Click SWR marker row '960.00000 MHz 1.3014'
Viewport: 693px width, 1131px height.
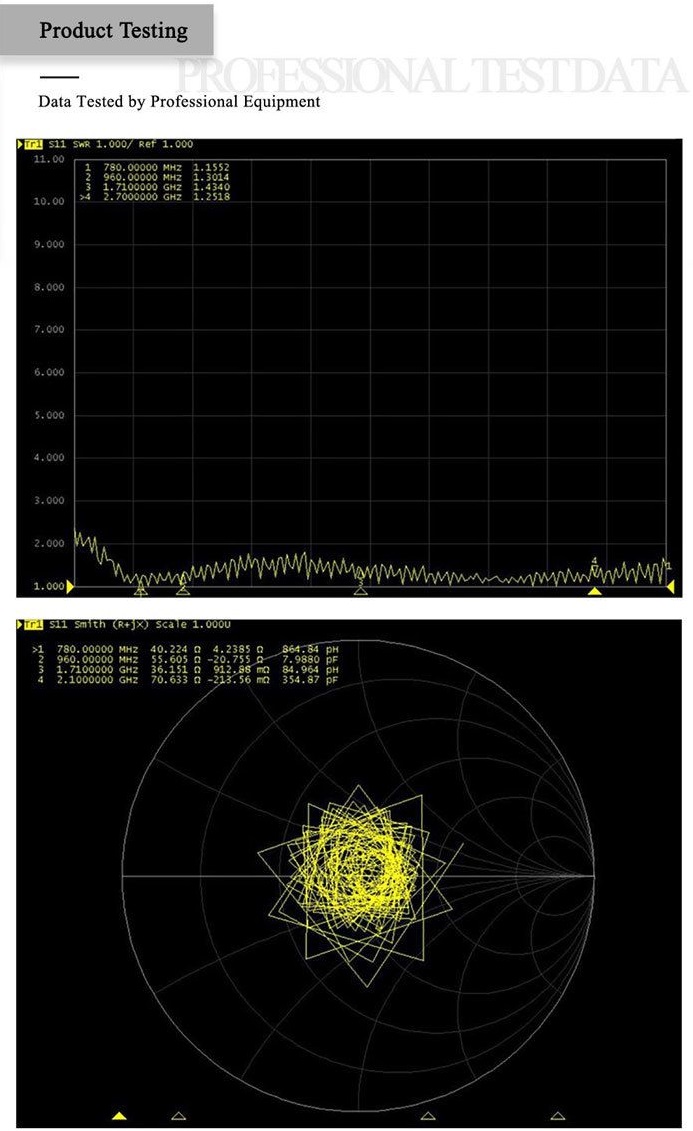click(x=156, y=177)
